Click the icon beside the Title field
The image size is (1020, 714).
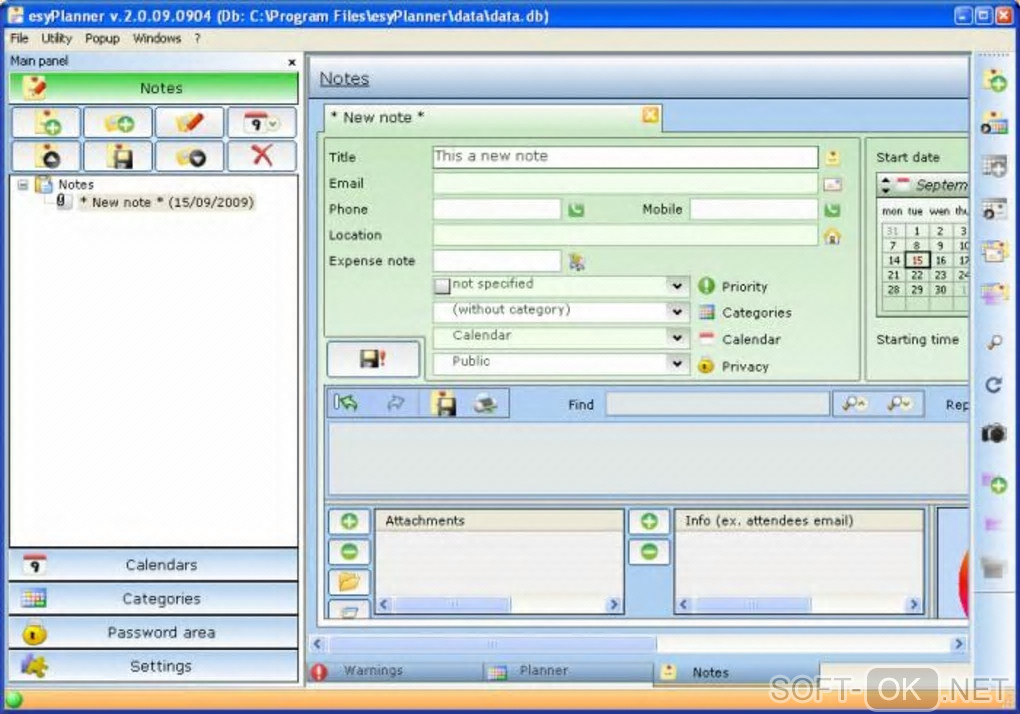click(832, 157)
